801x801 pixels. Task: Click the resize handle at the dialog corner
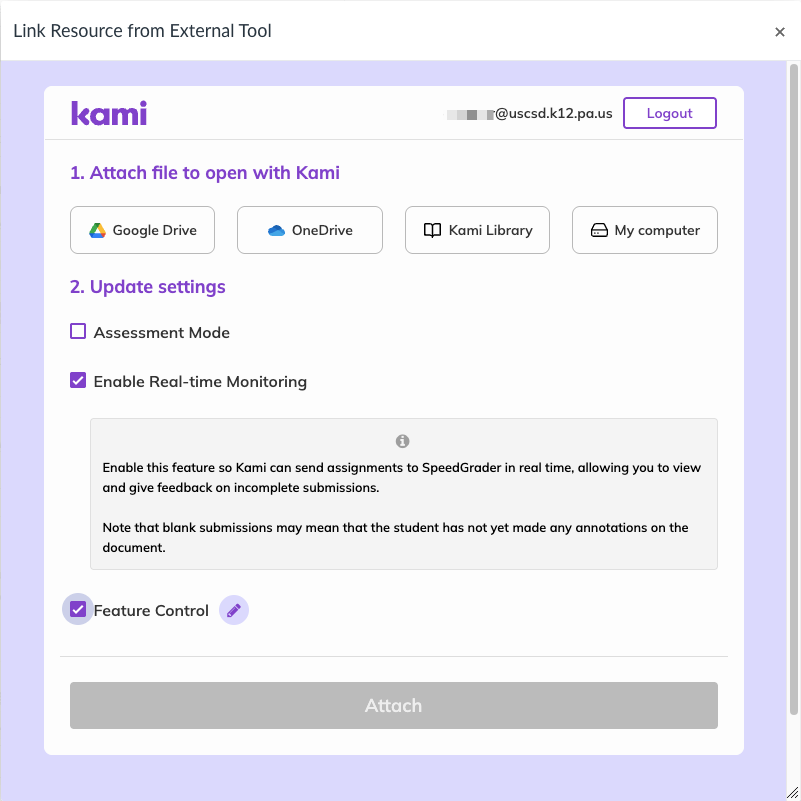792,792
